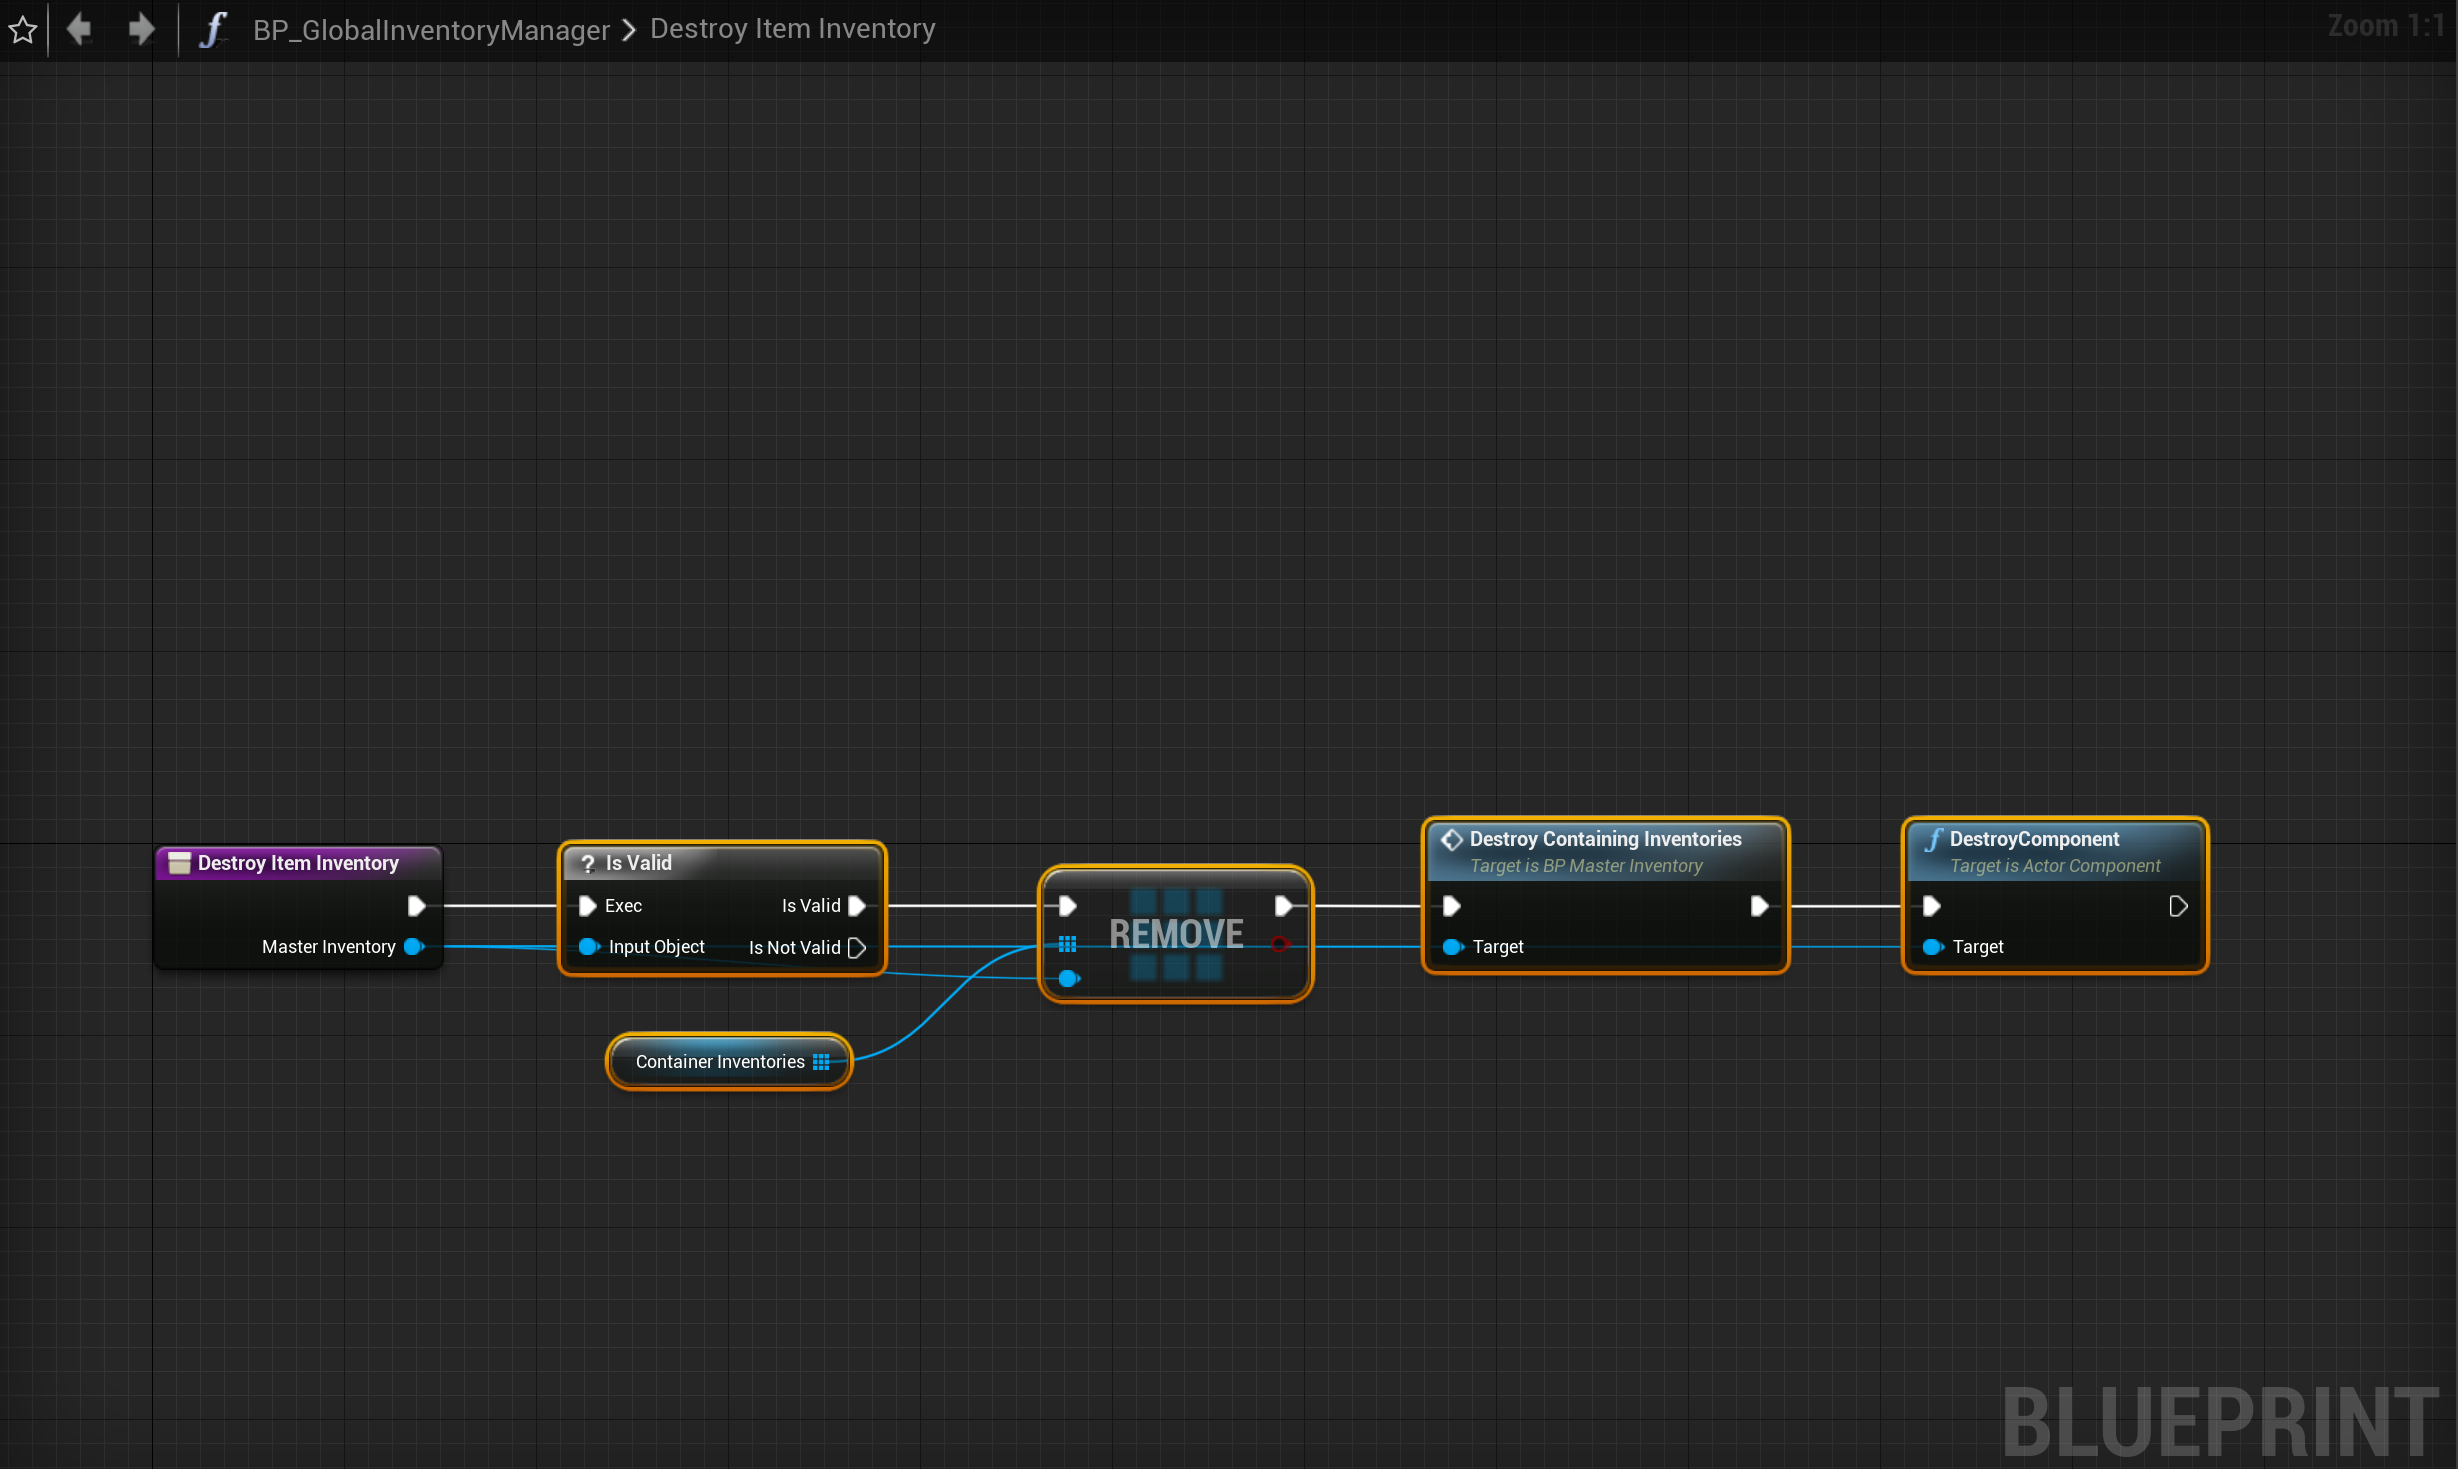Select the Destroy Item Inventory entry node
The width and height of the screenshot is (2458, 1469).
pyautogui.click(x=297, y=863)
